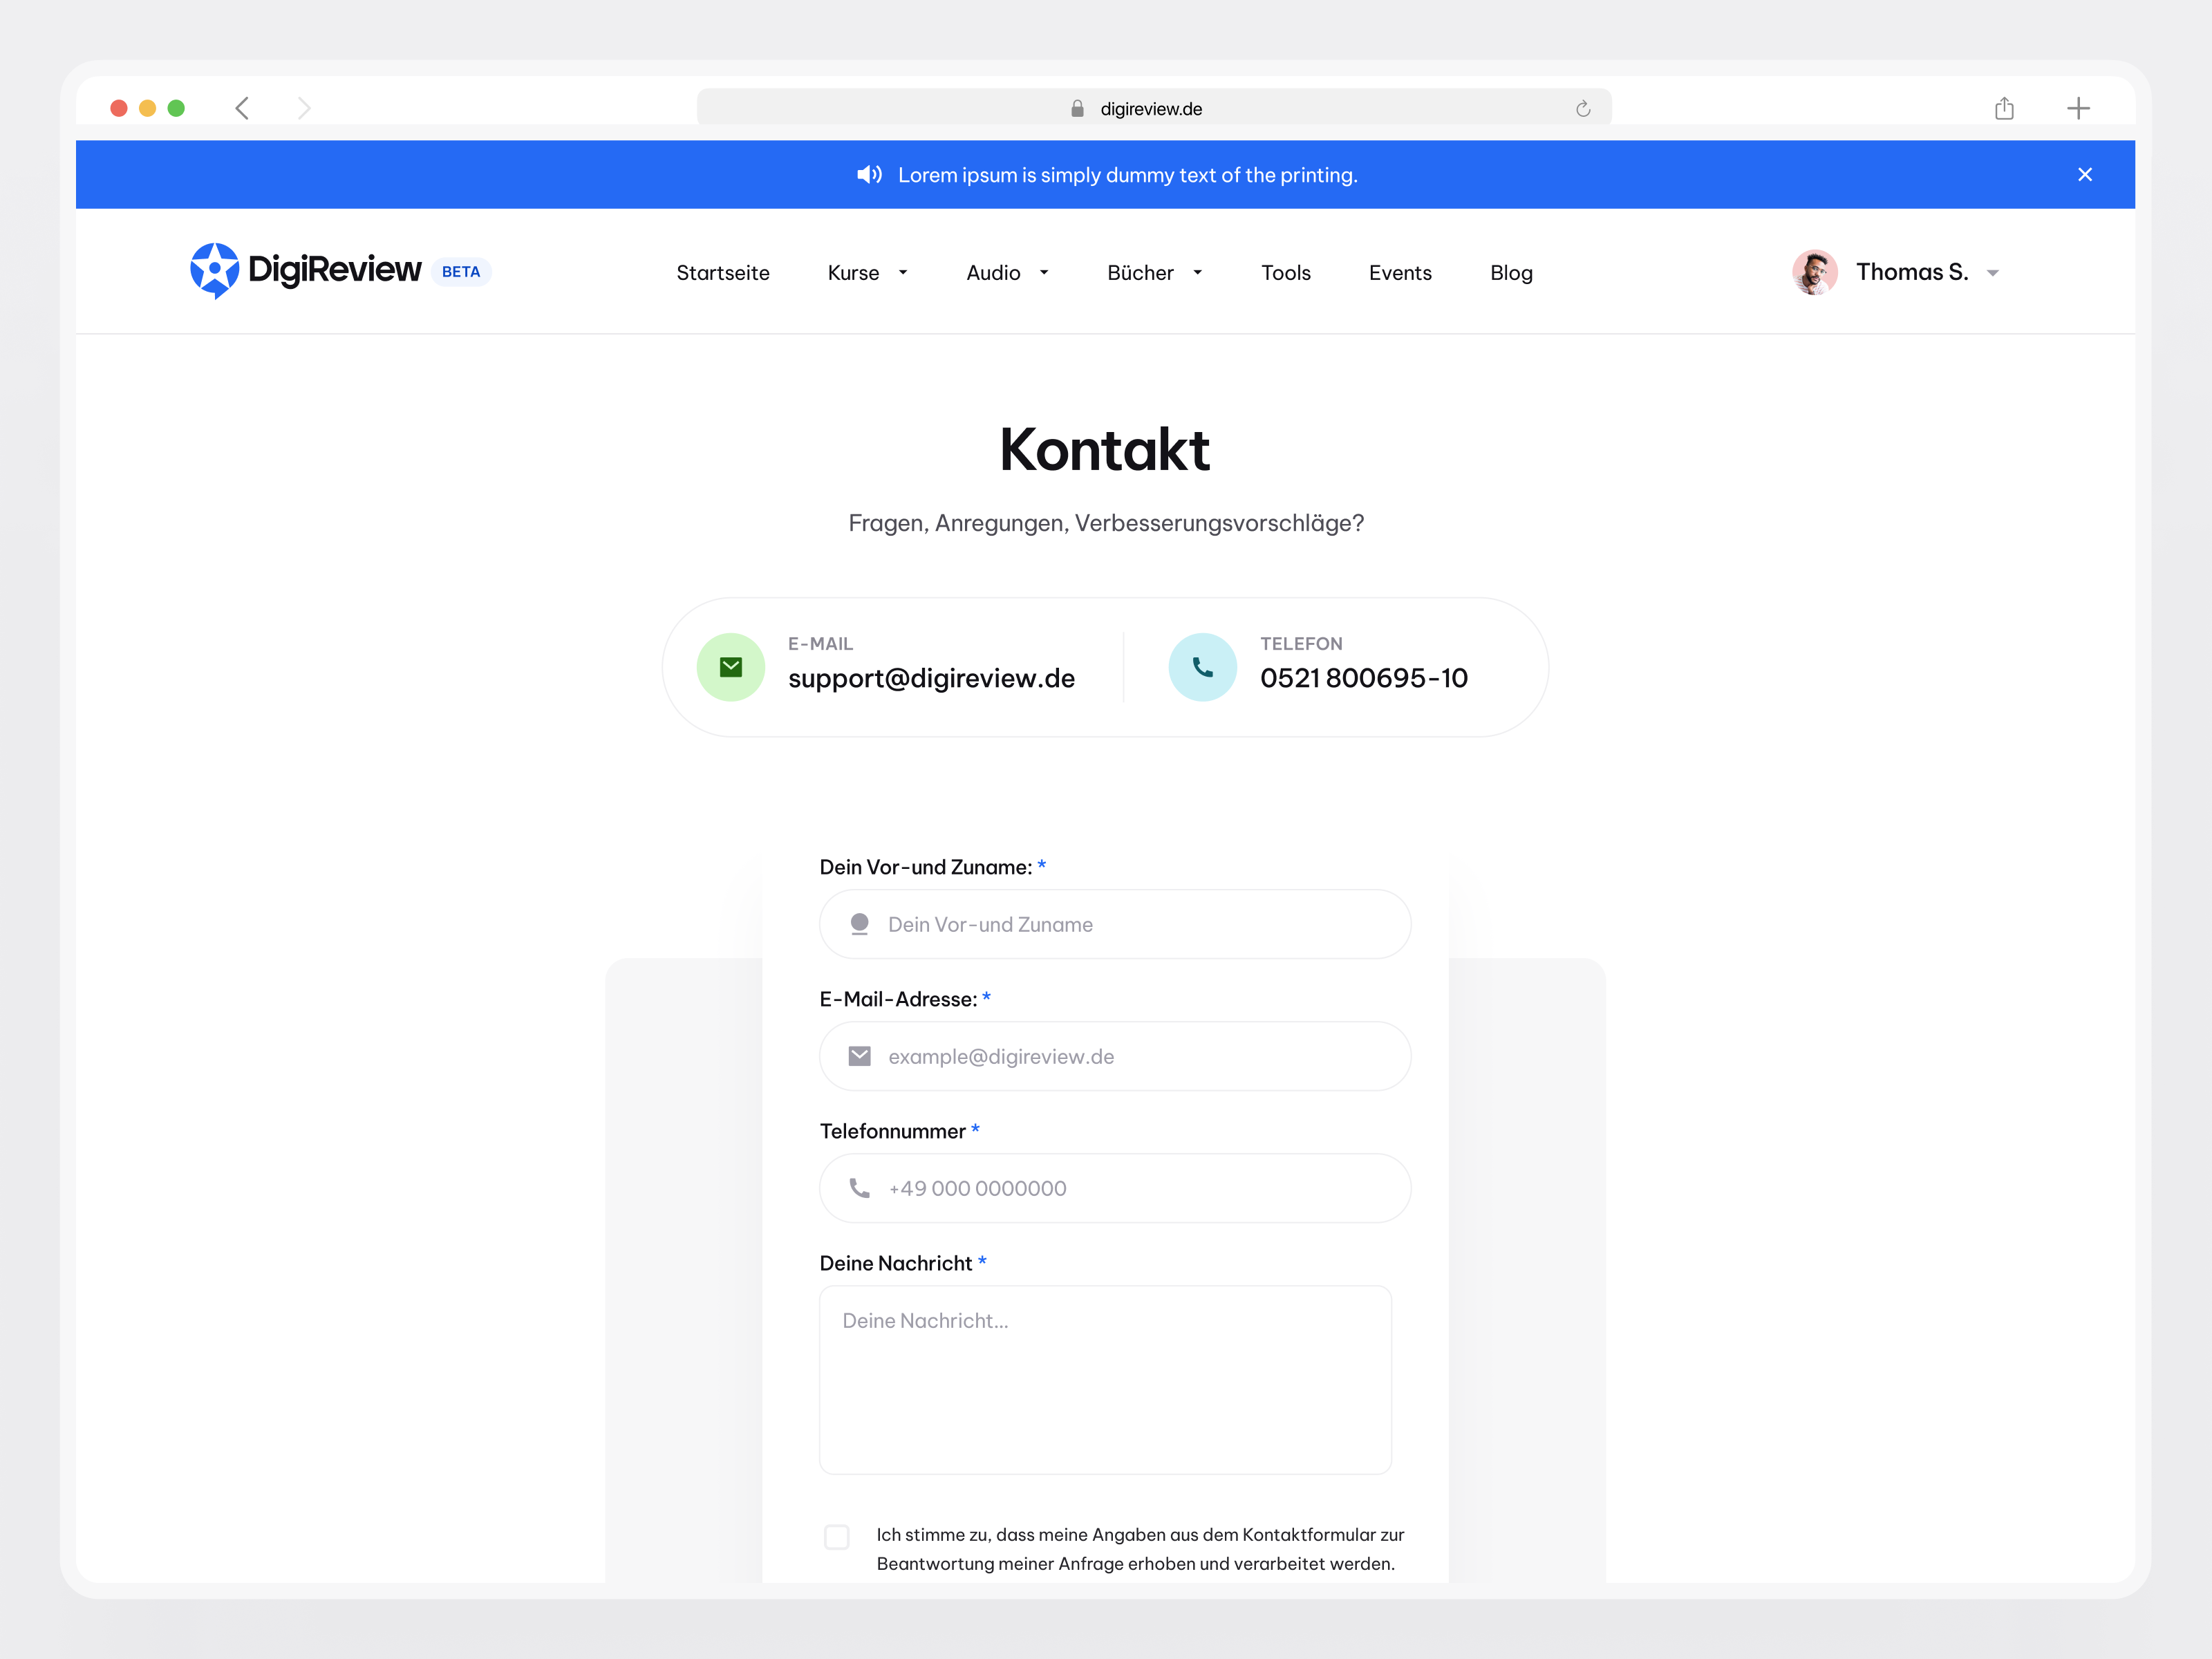Enable the consent checkbox for data processing

(x=836, y=1536)
